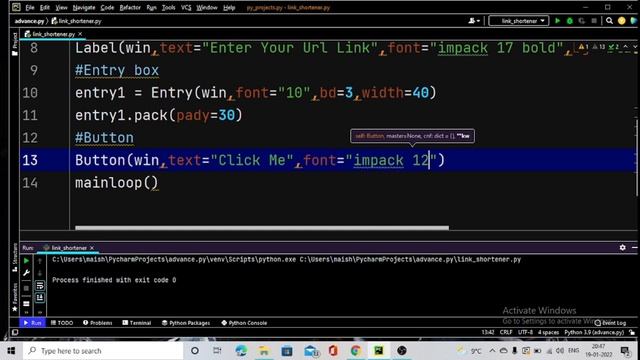Viewport: 640px width, 360px height.
Task: Open the Refactor menu
Action: click(x=130, y=7)
